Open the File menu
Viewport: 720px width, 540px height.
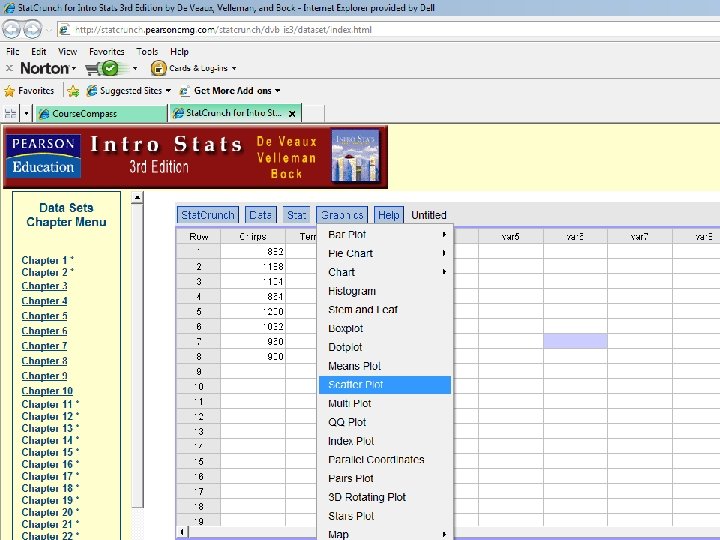pos(12,51)
